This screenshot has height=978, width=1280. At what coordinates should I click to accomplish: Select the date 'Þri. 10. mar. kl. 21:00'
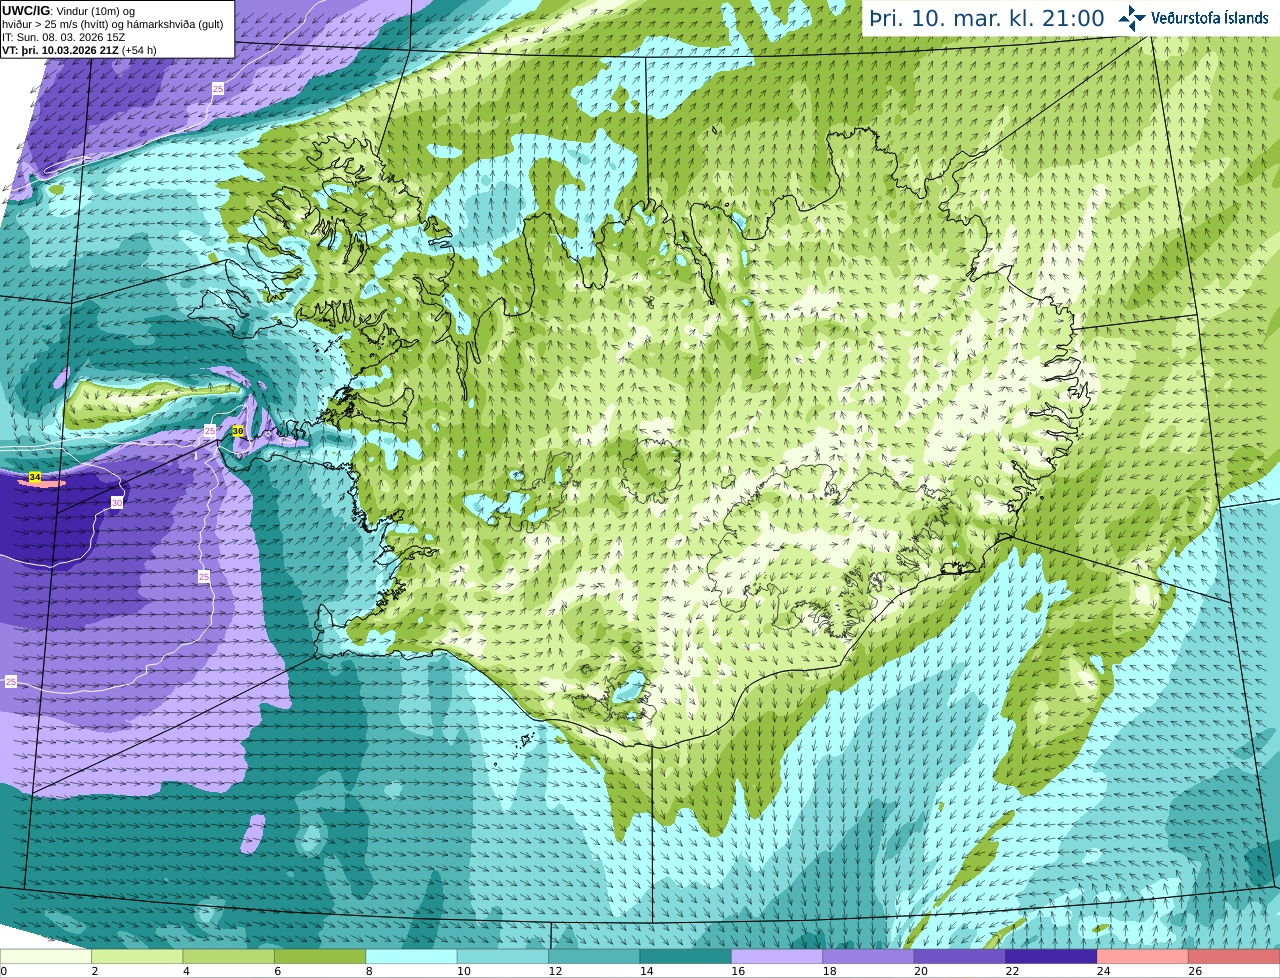point(987,18)
